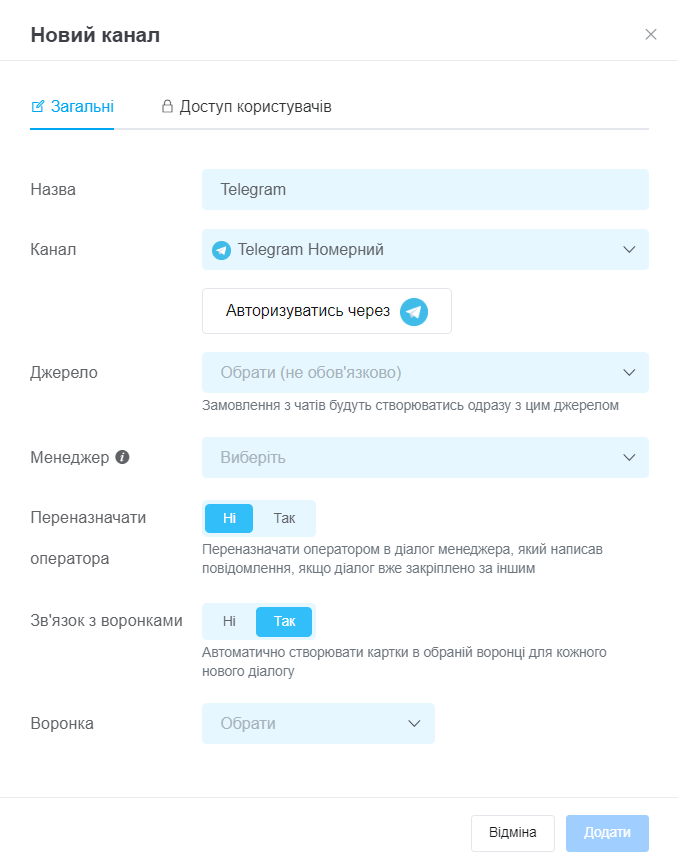Click the lock icon on the Доступ користувачів tab
This screenshot has height=861, width=678.
coord(167,106)
